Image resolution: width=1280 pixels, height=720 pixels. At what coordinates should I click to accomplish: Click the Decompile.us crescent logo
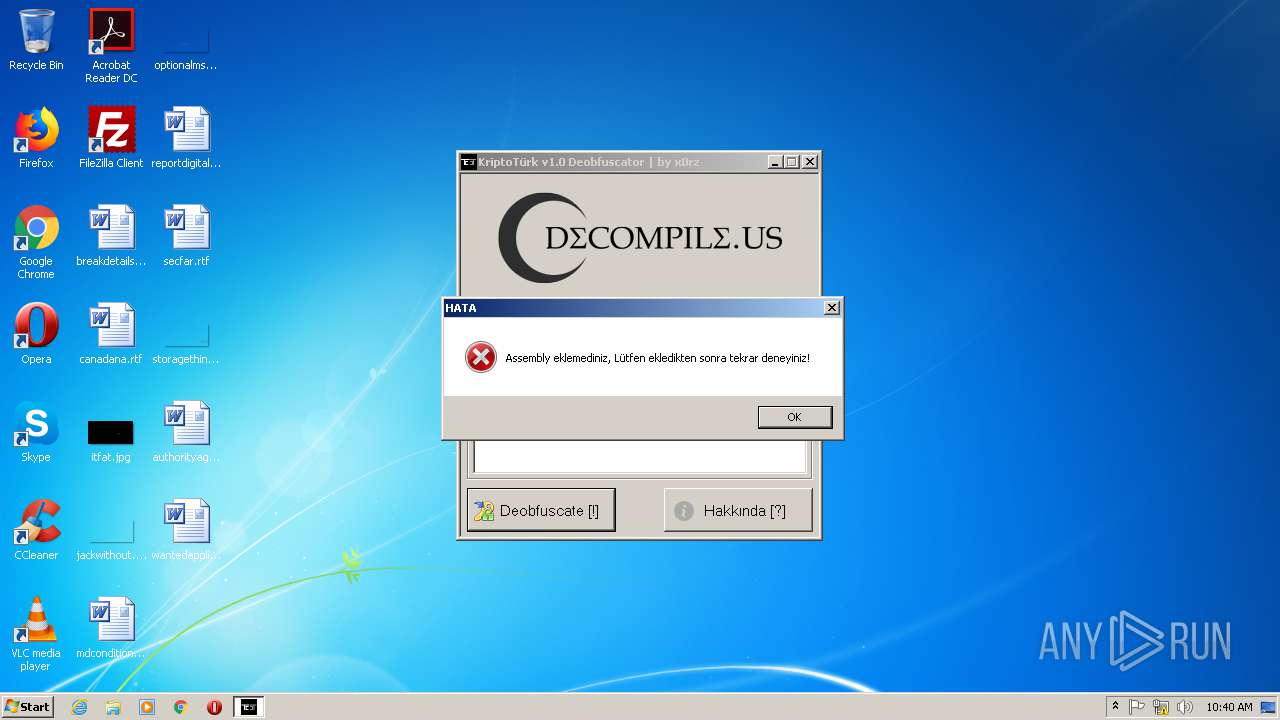tap(640, 237)
